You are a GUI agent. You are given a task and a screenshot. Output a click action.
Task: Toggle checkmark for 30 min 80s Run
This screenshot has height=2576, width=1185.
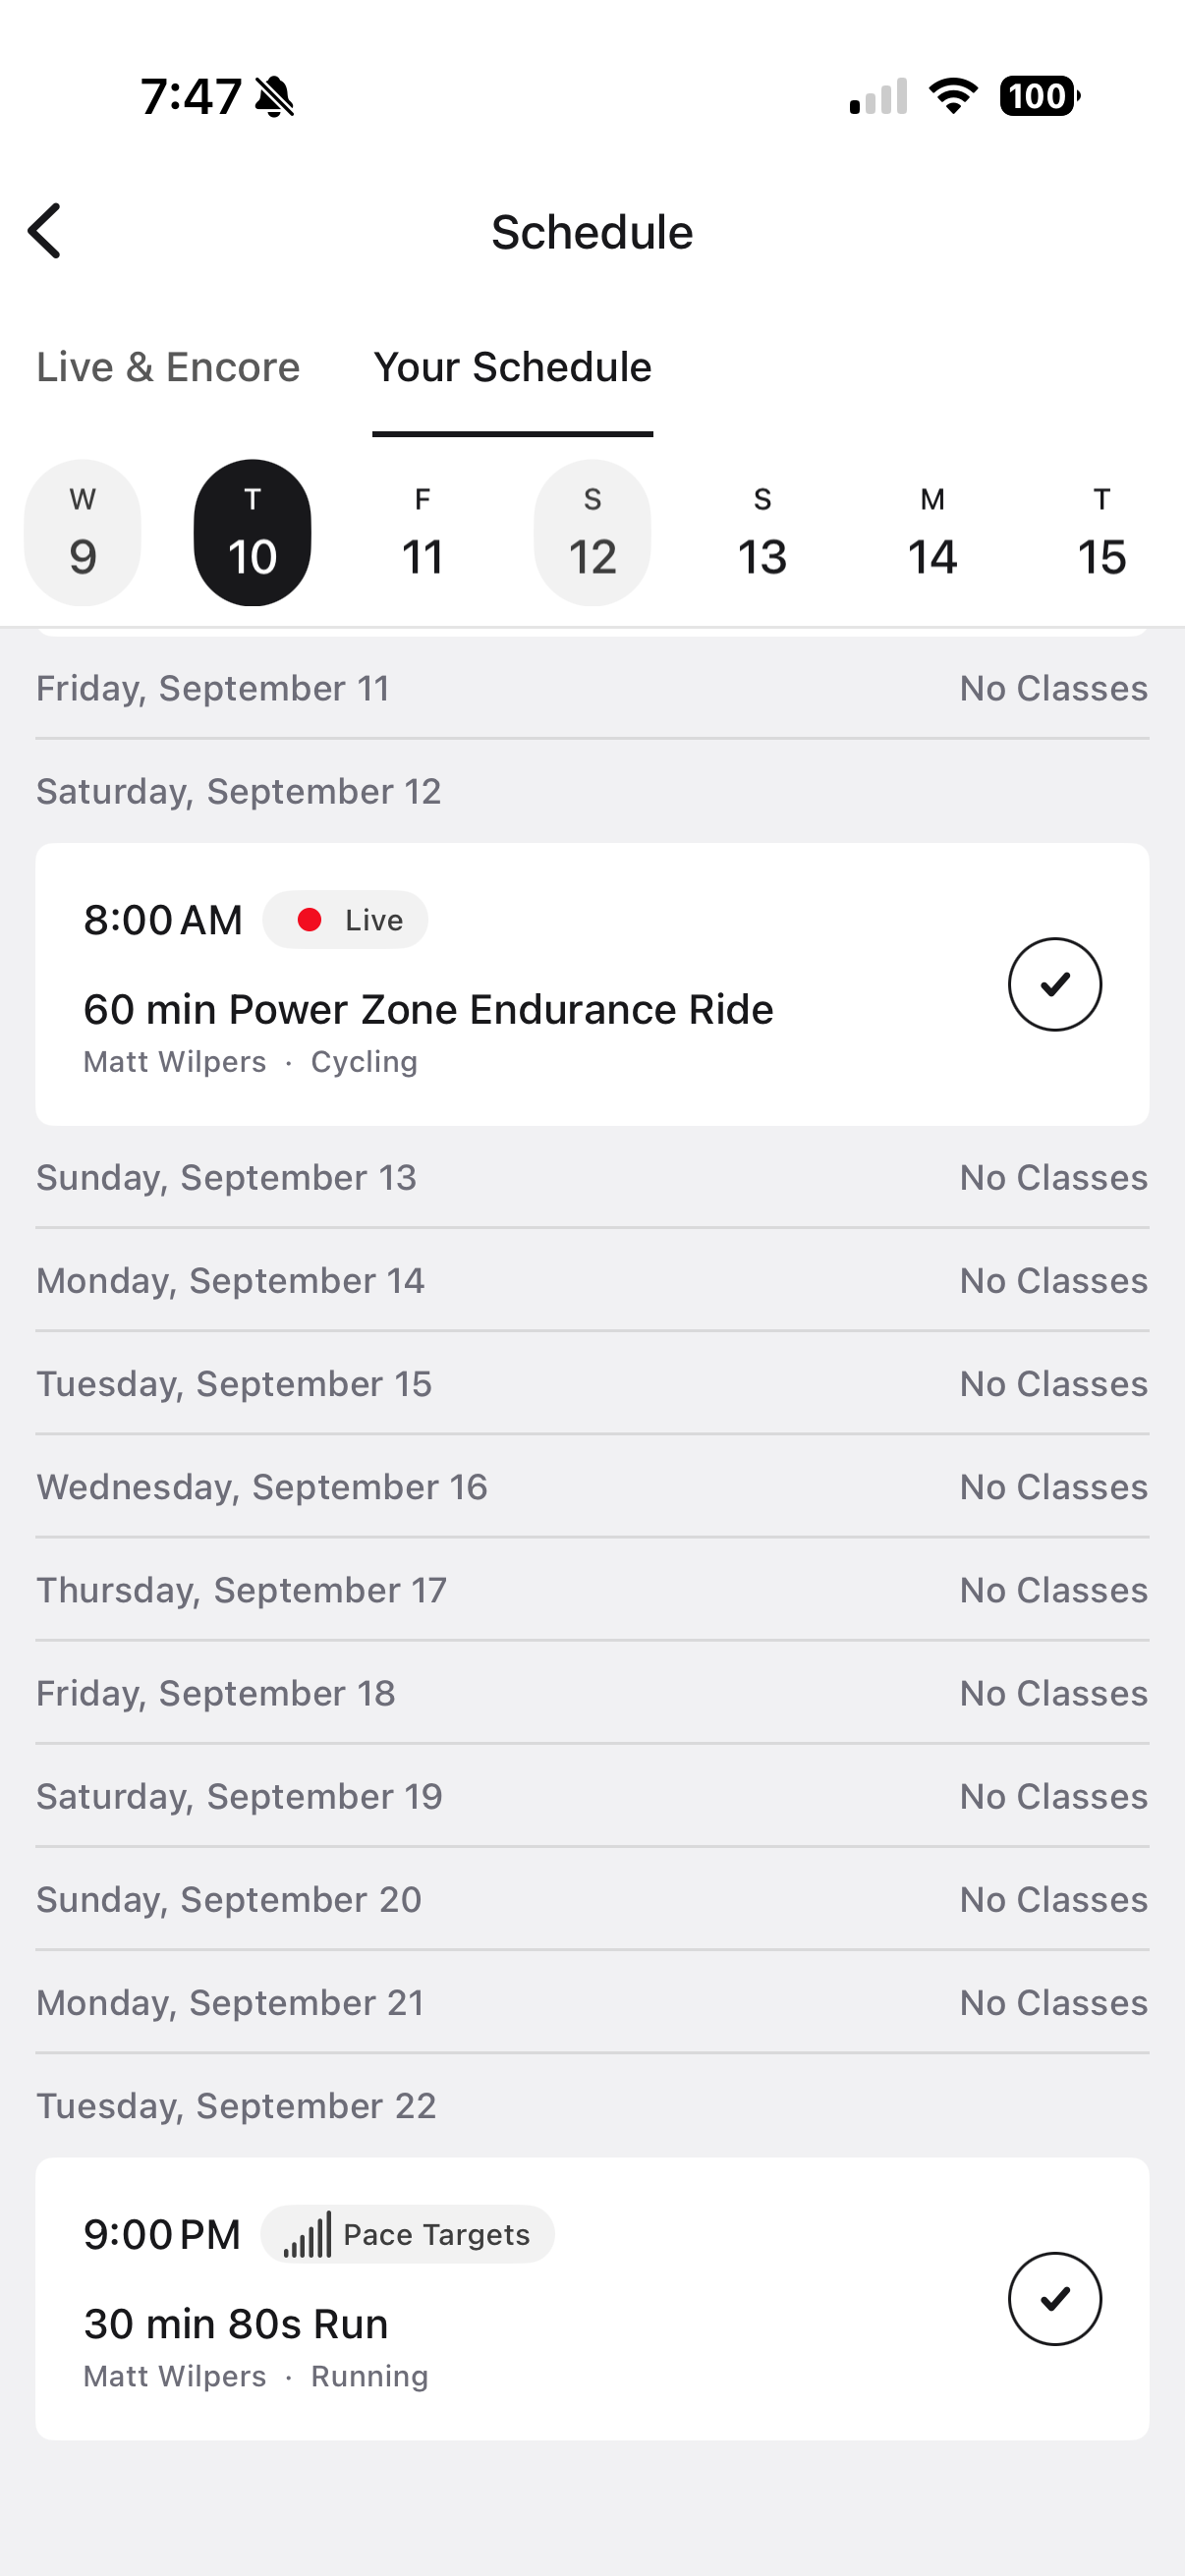(1054, 2298)
